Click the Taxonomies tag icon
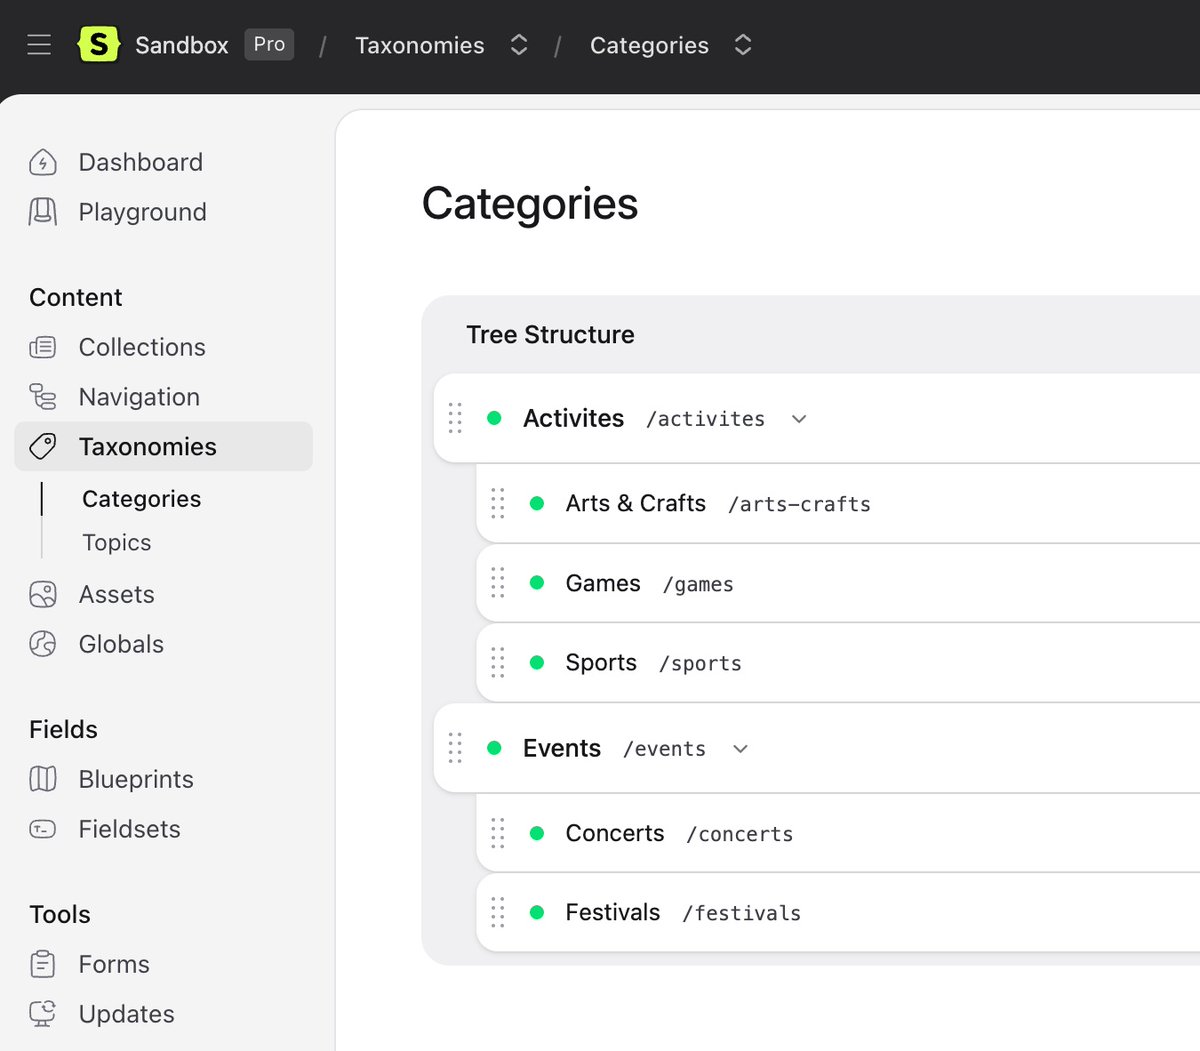Viewport: 1200px width, 1051px height. coord(43,446)
